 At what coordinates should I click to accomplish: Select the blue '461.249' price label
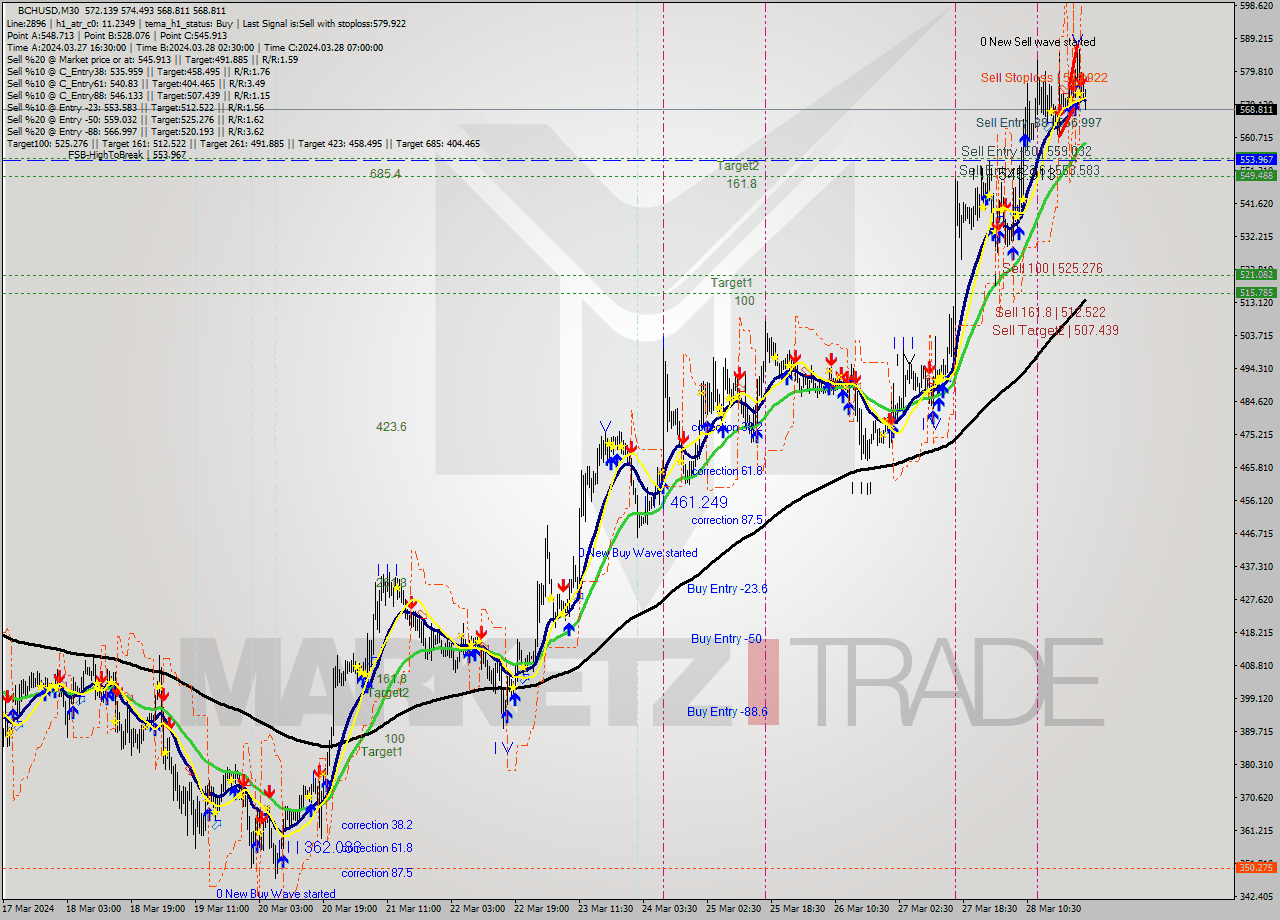699,502
